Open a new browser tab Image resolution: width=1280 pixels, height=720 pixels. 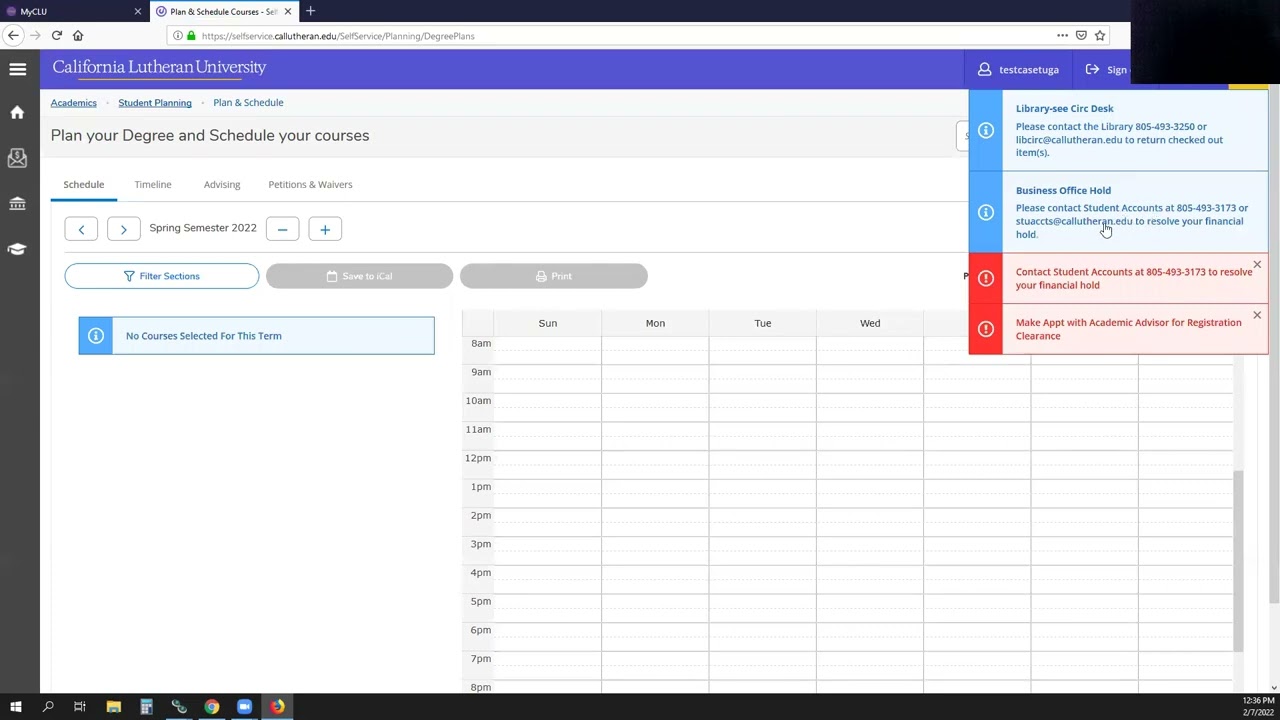pos(310,11)
